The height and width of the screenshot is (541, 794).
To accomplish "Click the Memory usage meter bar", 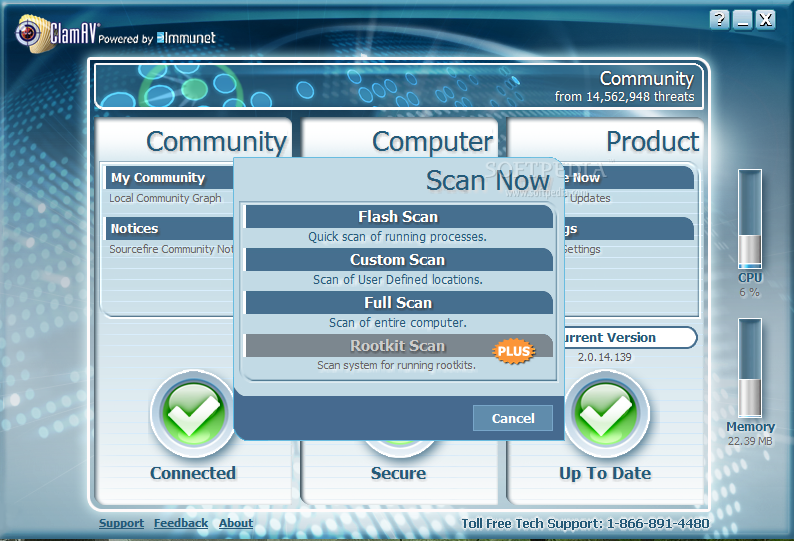I will 750,368.
